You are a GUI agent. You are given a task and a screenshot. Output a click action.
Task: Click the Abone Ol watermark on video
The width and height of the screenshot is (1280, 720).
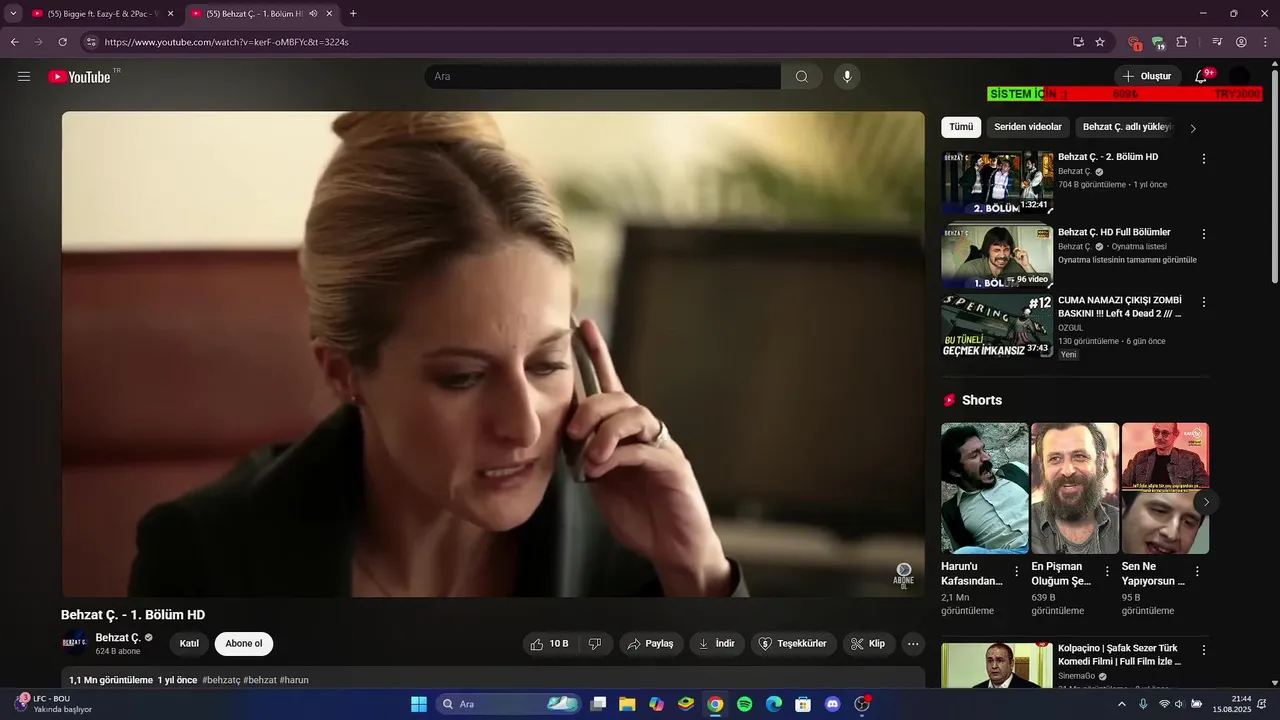point(903,576)
